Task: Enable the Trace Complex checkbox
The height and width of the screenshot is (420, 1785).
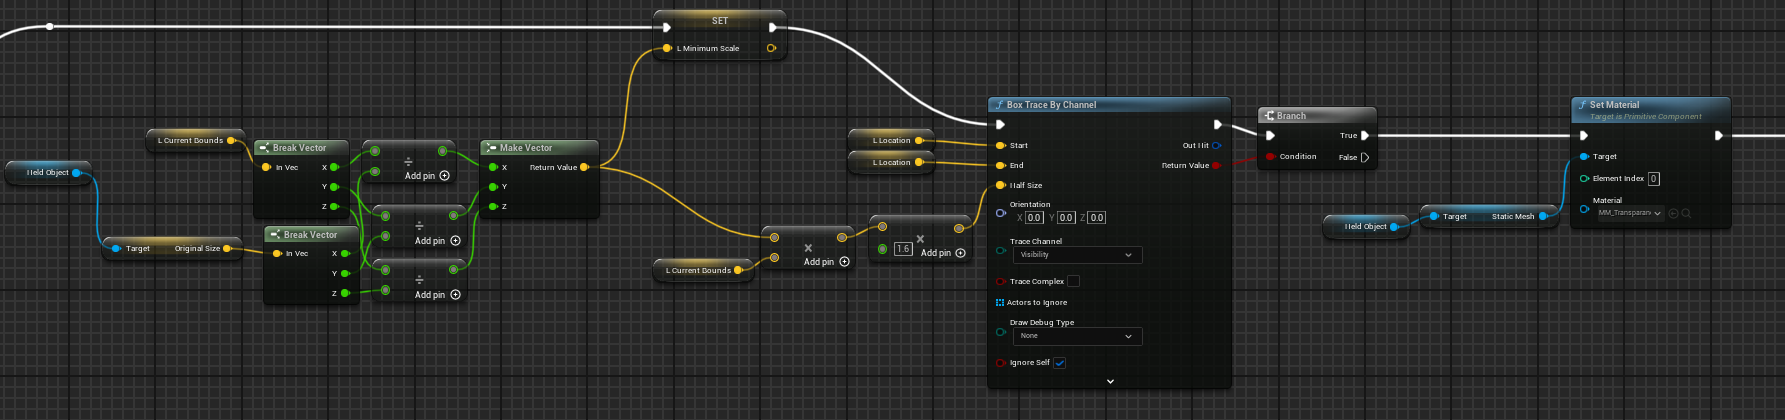Action: 1073,281
